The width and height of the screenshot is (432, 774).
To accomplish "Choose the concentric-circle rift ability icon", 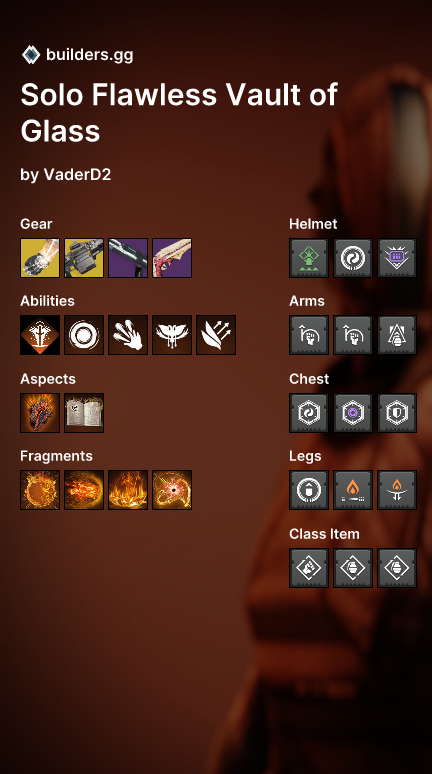I will 84,335.
